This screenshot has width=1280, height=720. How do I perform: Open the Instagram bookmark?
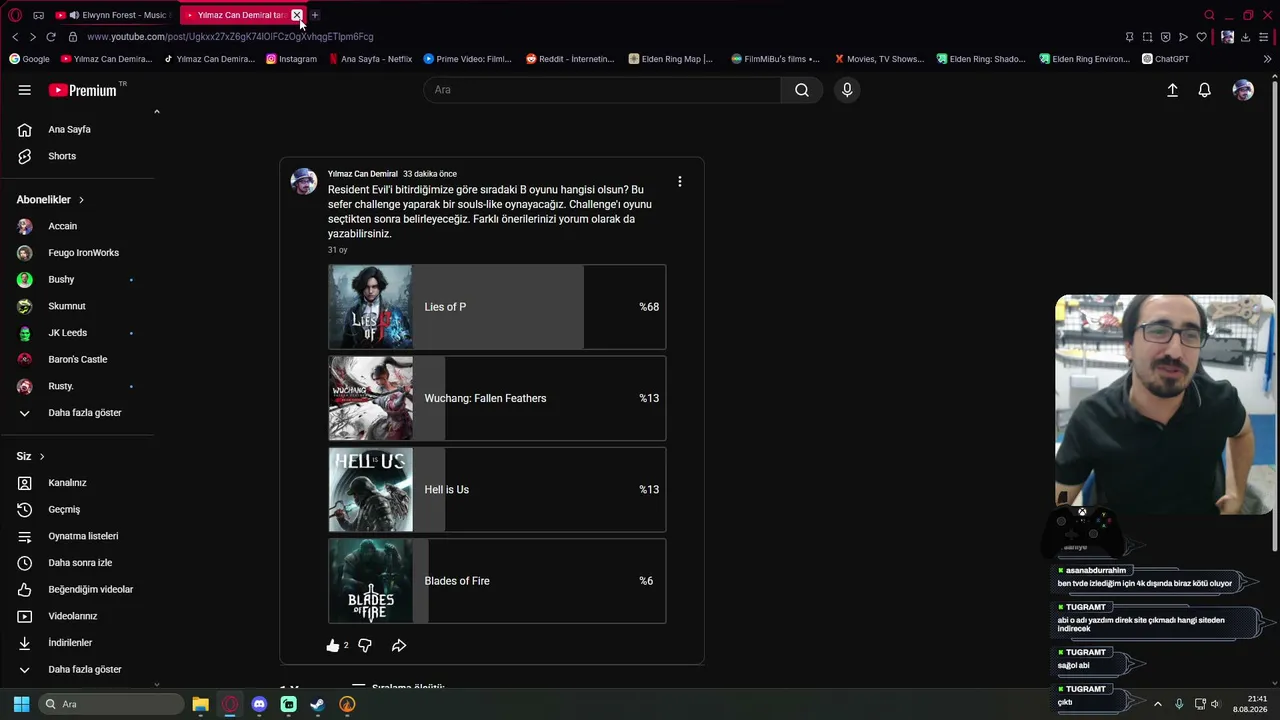(291, 59)
